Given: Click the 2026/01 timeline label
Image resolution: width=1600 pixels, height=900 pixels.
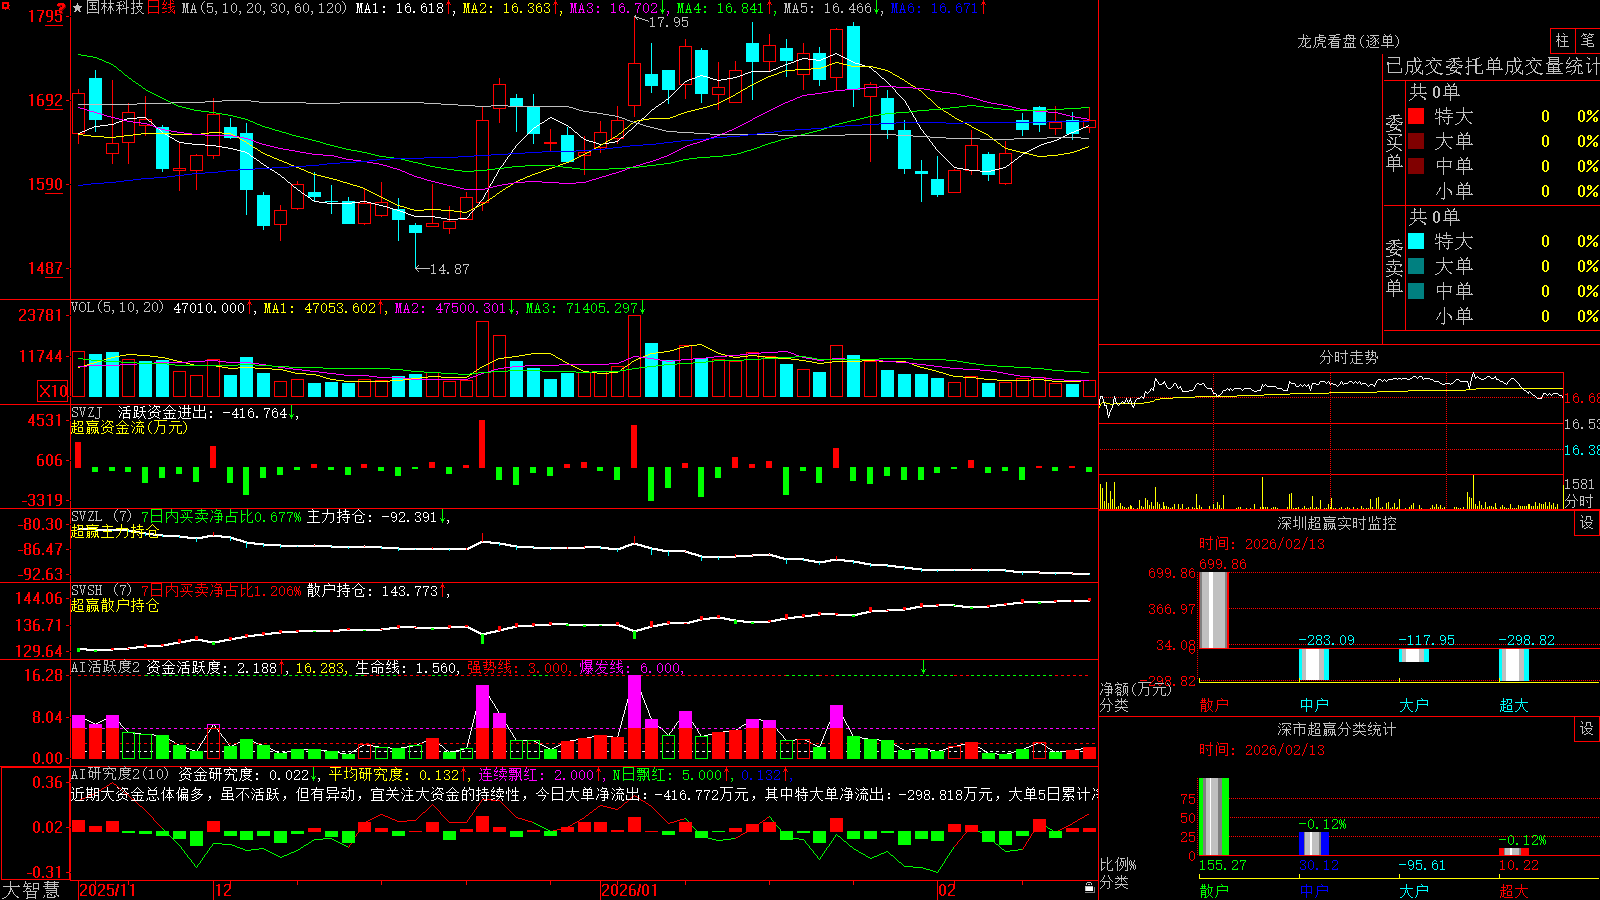Looking at the screenshot, I should 630,890.
